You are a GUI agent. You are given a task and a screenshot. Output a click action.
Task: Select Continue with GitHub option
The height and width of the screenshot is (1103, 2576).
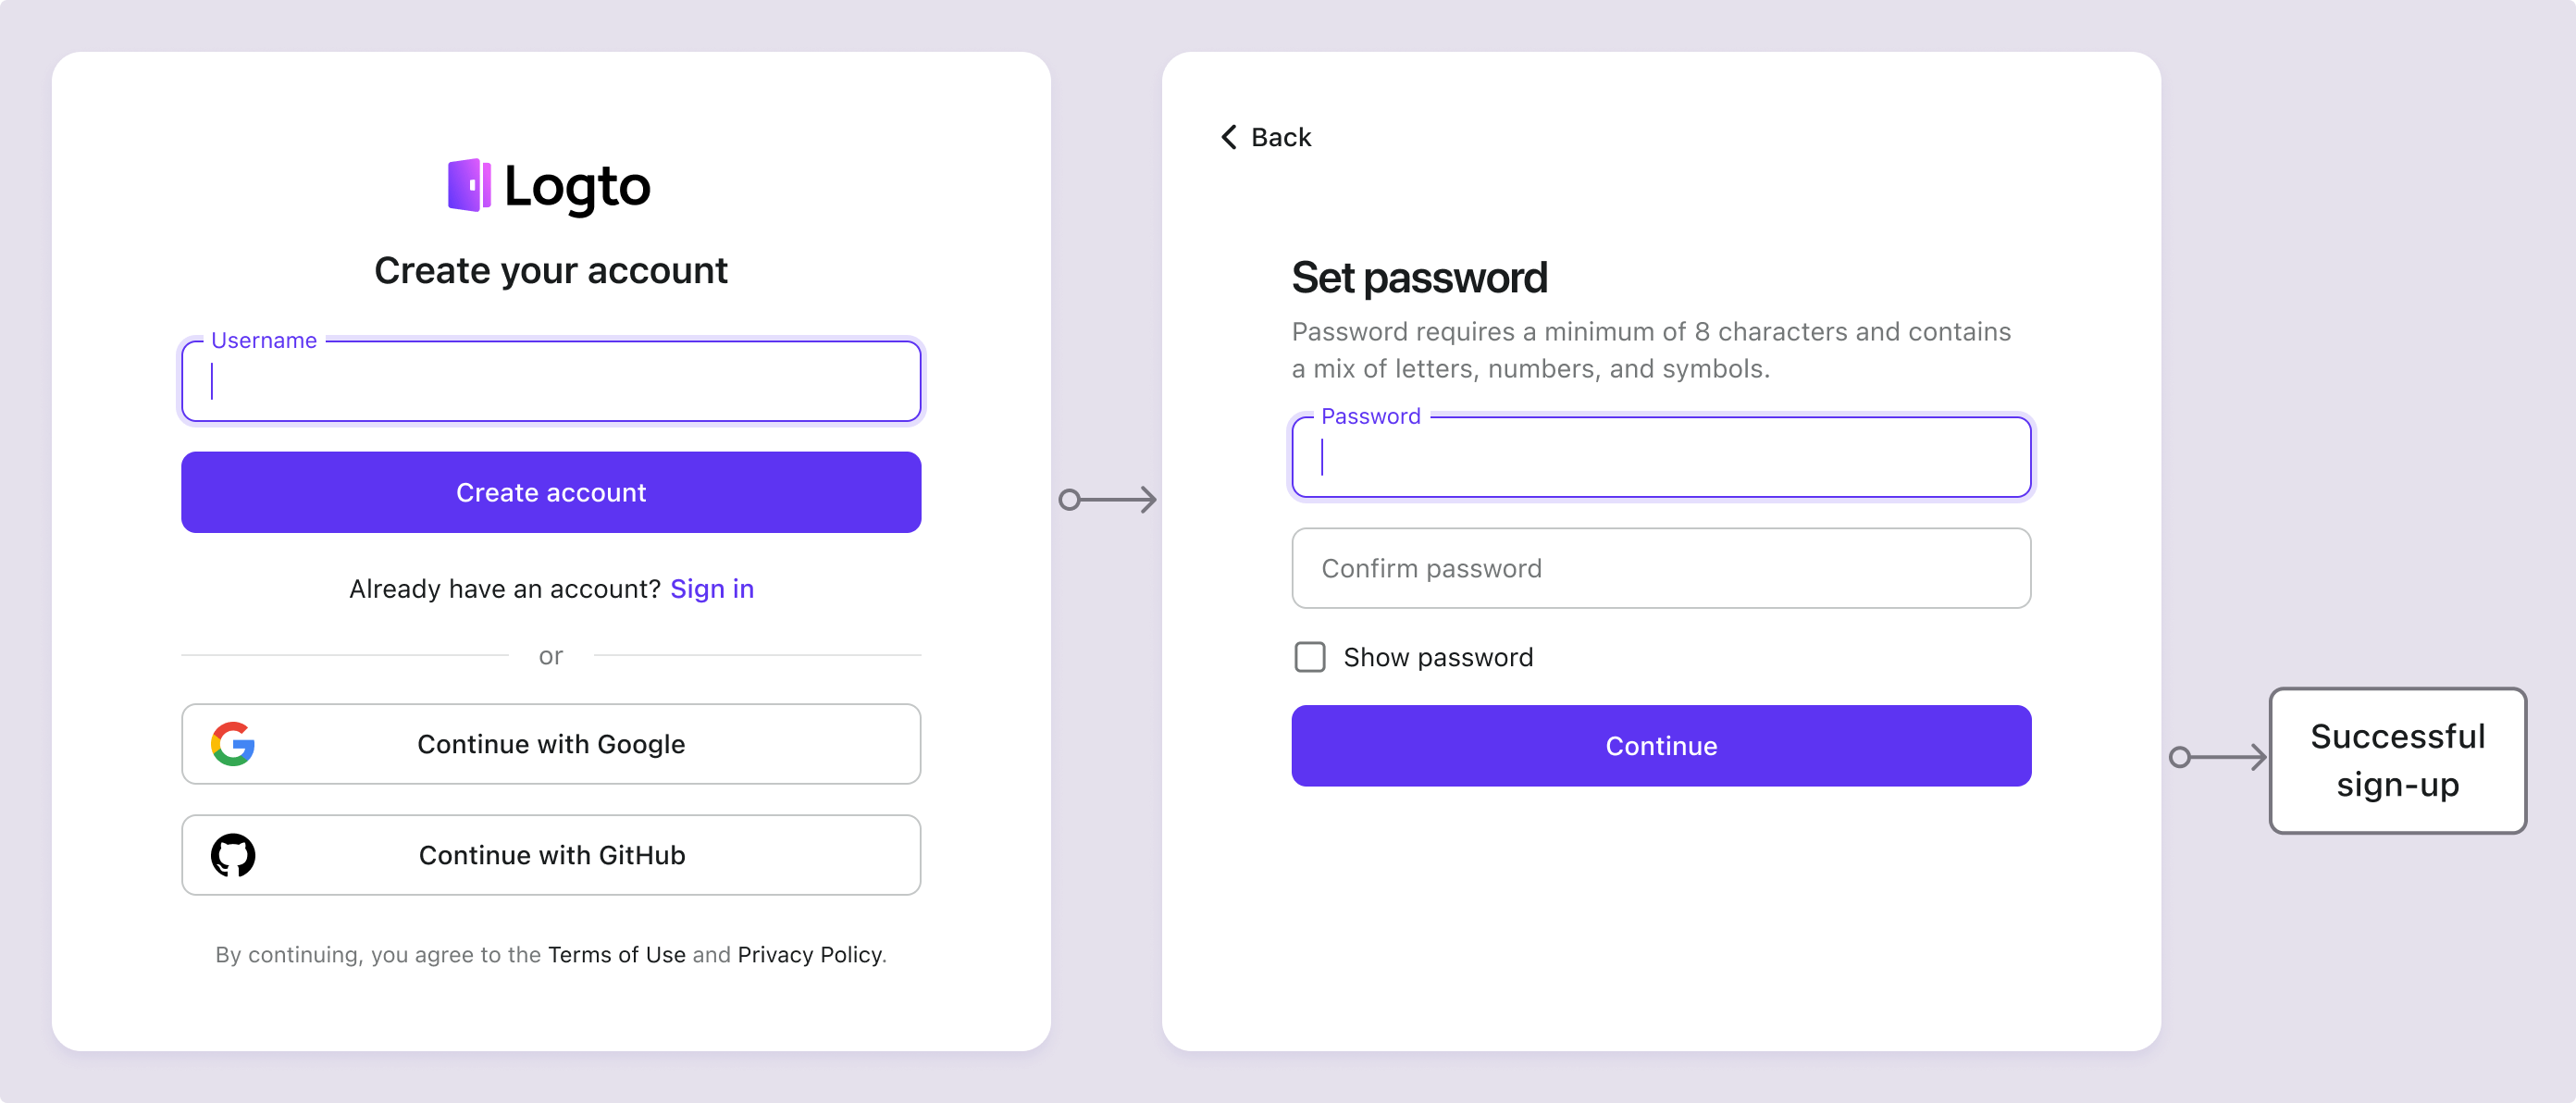click(x=551, y=853)
